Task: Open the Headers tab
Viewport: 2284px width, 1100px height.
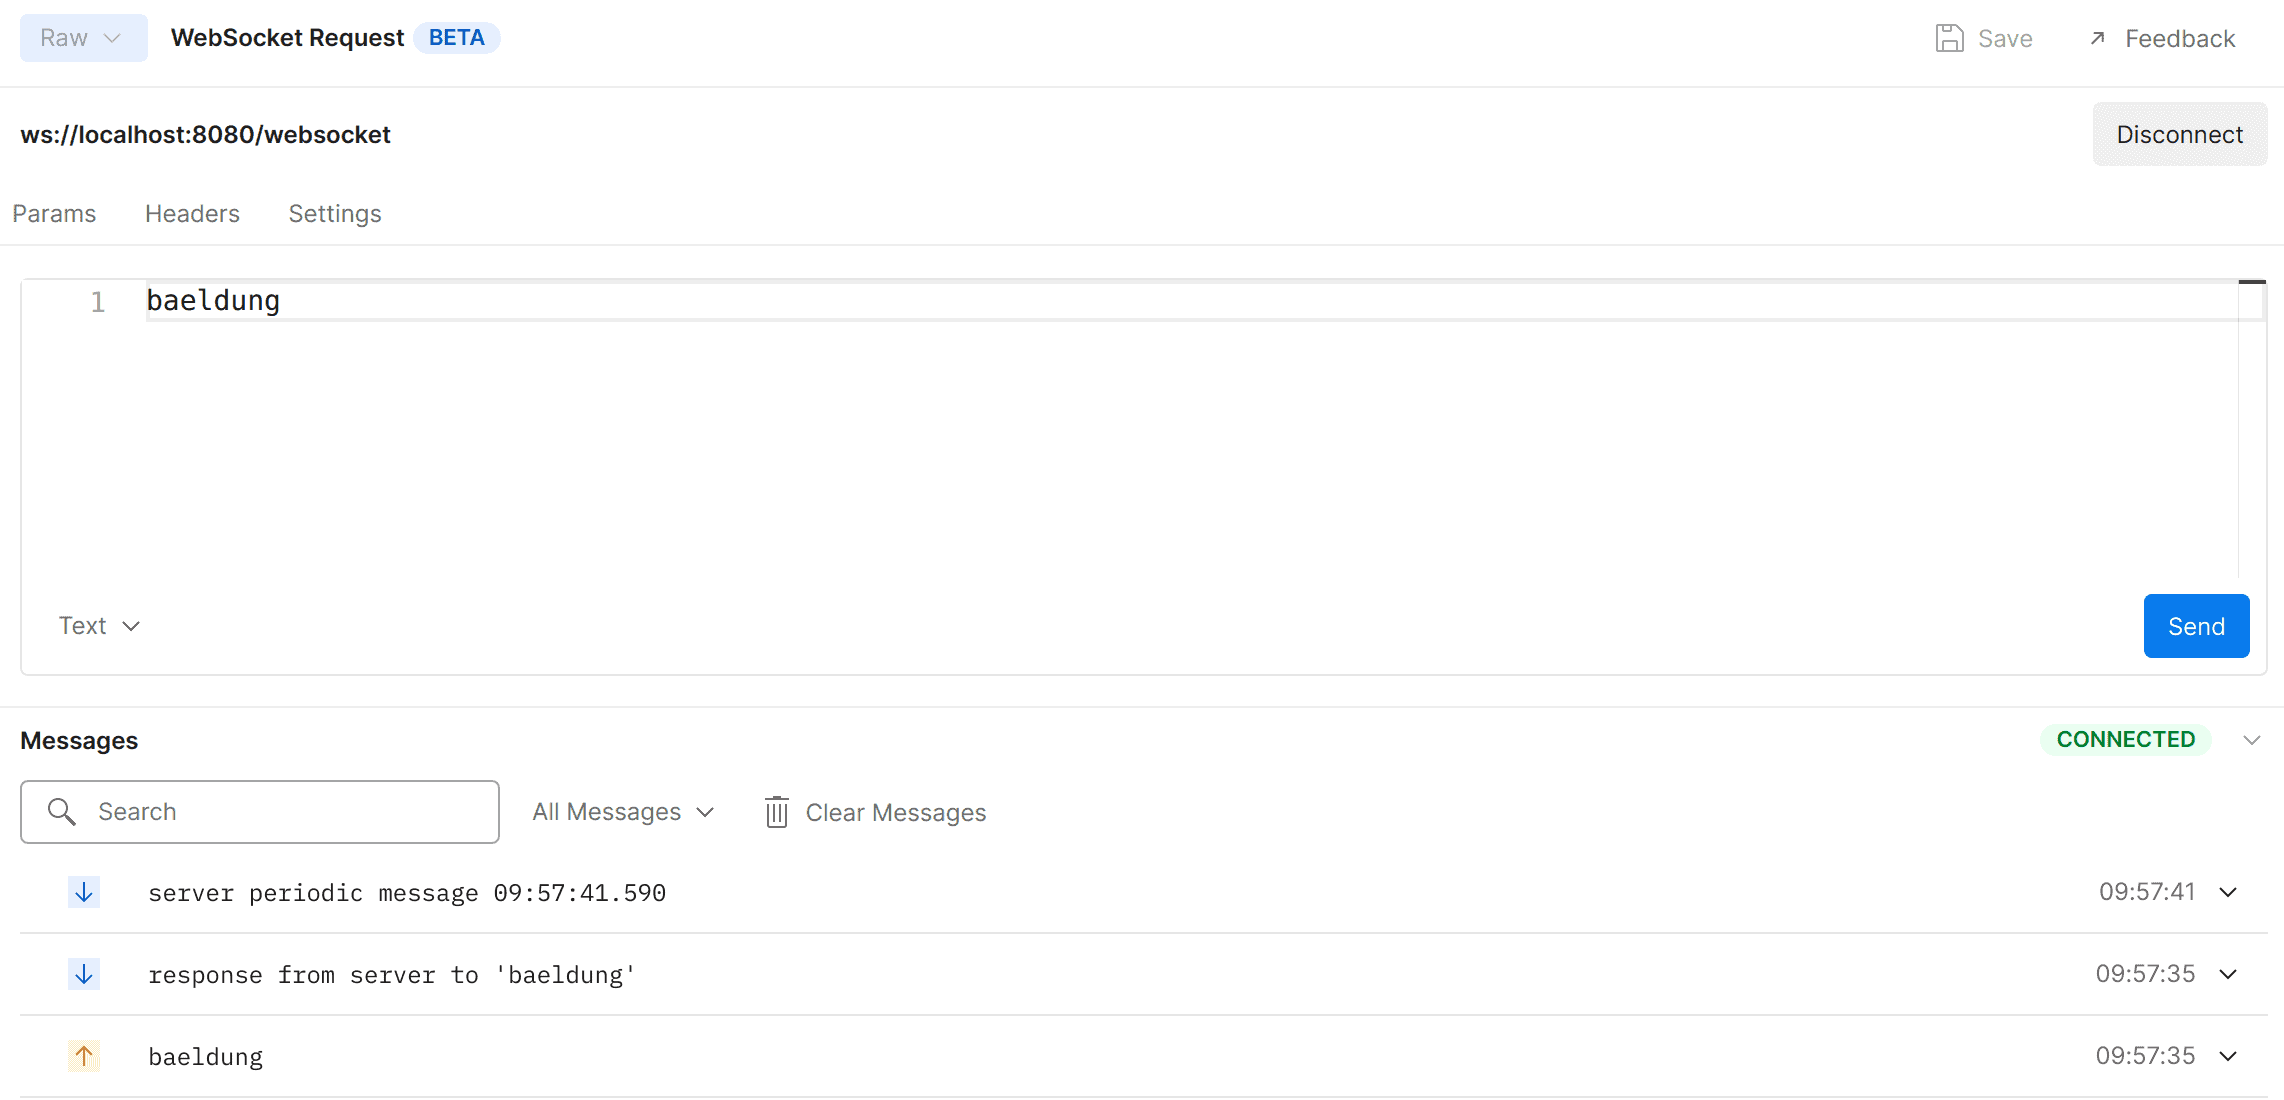Action: click(x=192, y=214)
